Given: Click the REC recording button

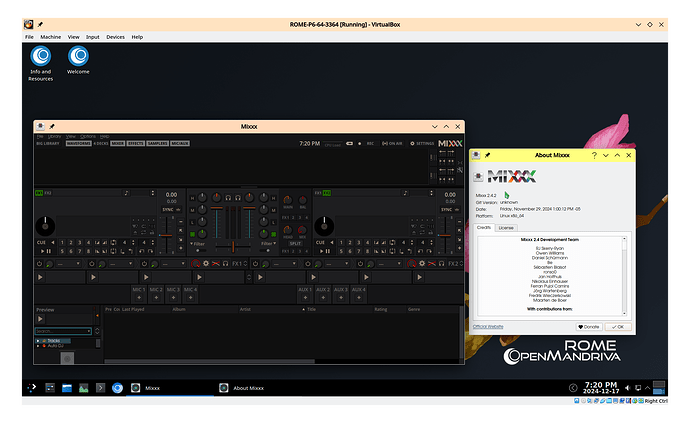Looking at the screenshot, I should point(367,143).
